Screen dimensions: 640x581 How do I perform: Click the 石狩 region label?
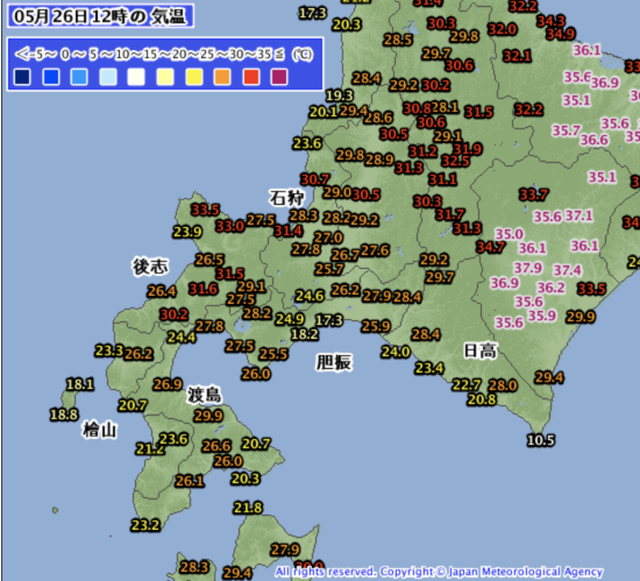click(287, 198)
